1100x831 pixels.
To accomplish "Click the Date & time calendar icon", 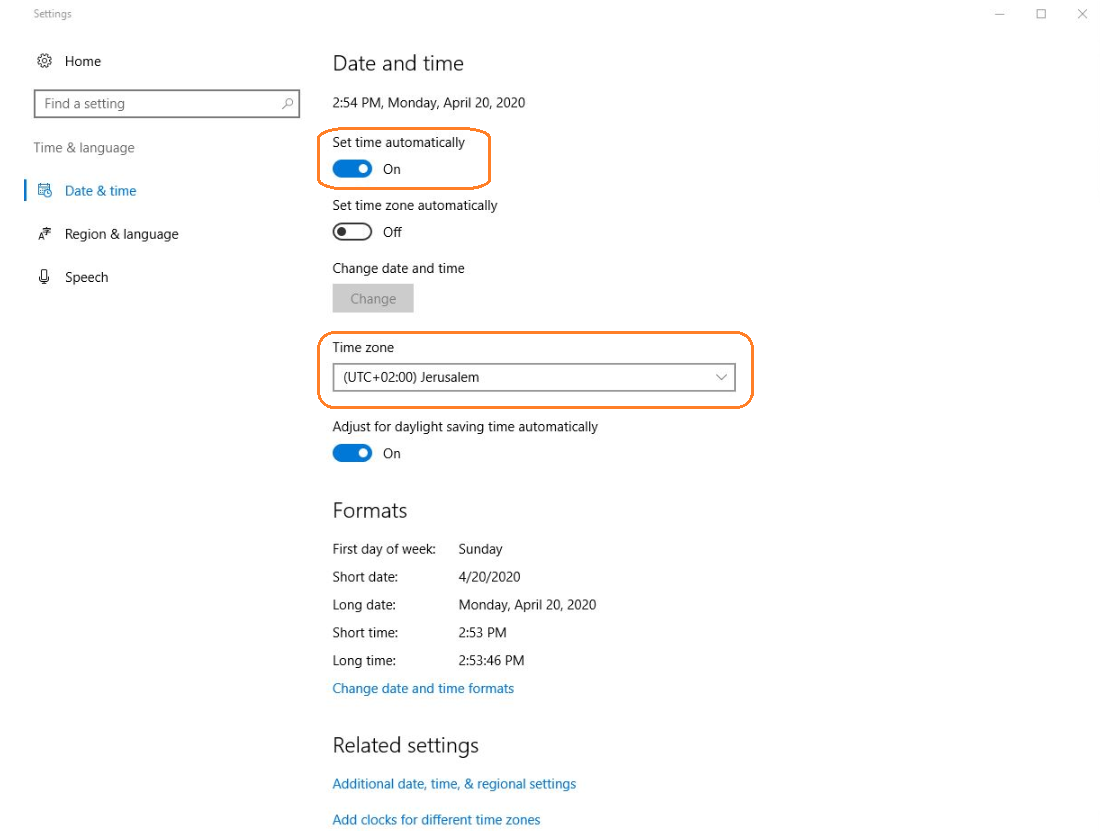I will (45, 190).
